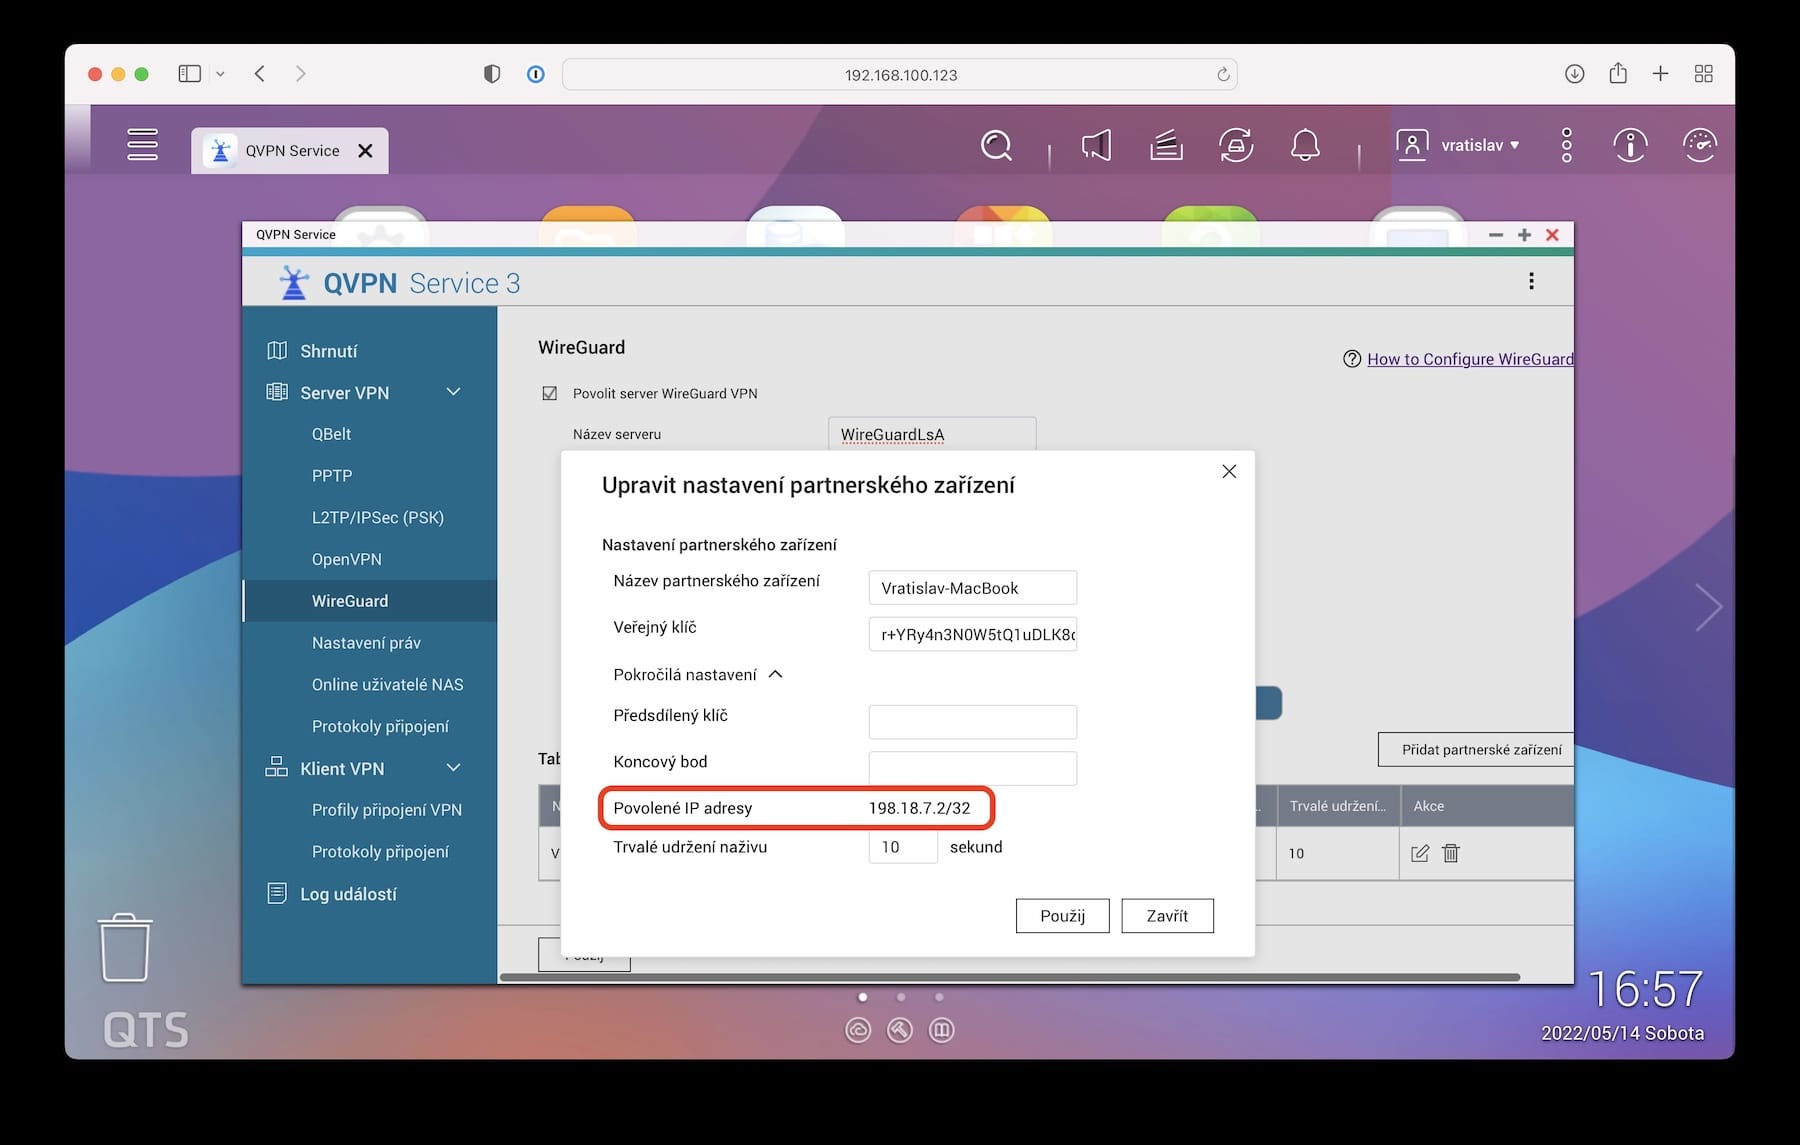Click the Safari address bar
The image size is (1800, 1145).
point(900,74)
